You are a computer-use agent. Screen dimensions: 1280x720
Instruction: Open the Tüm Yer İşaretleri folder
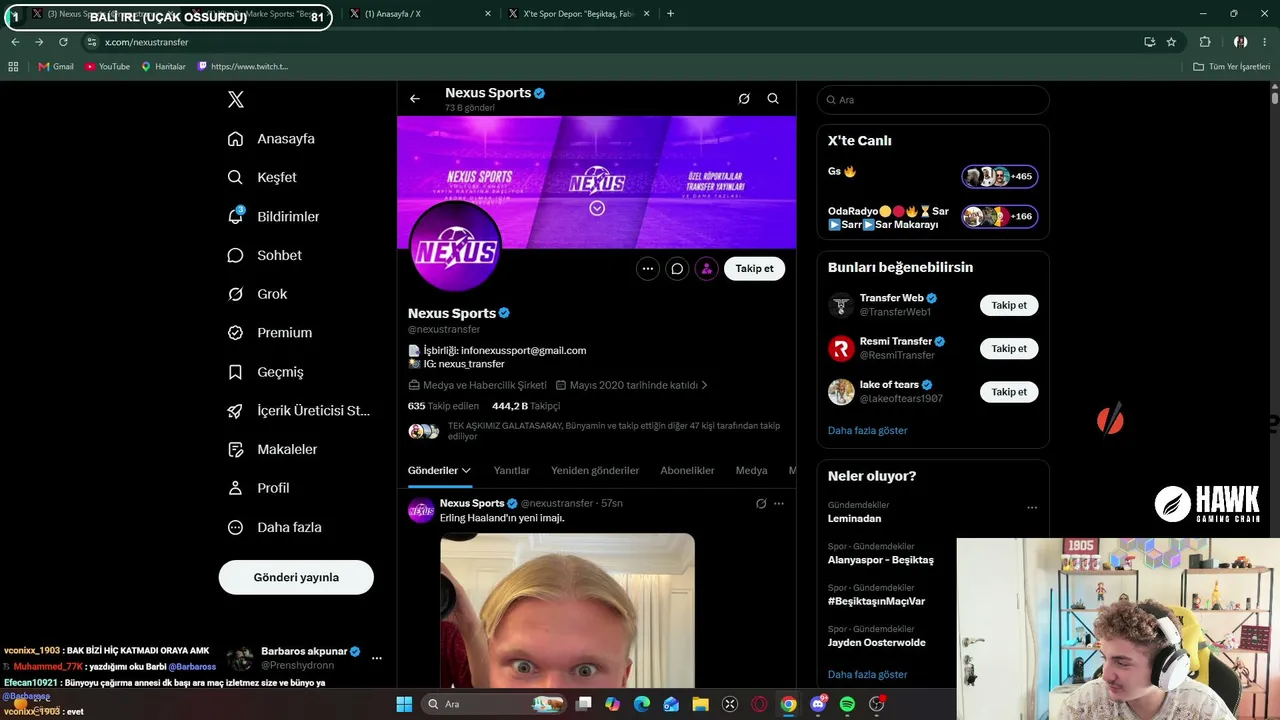[1232, 67]
